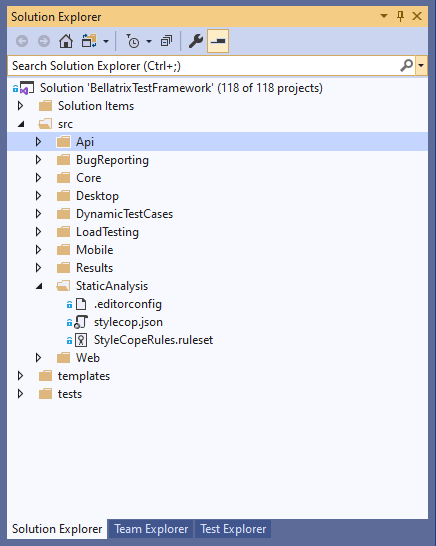Select the StyleCopeRules.ruleset file
This screenshot has width=436, height=546.
(x=153, y=340)
